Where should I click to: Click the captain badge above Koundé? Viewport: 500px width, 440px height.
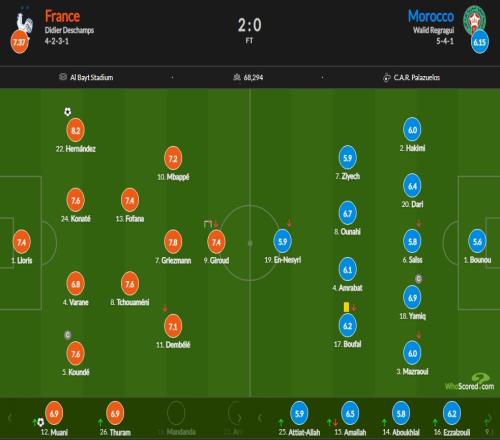tap(68, 335)
